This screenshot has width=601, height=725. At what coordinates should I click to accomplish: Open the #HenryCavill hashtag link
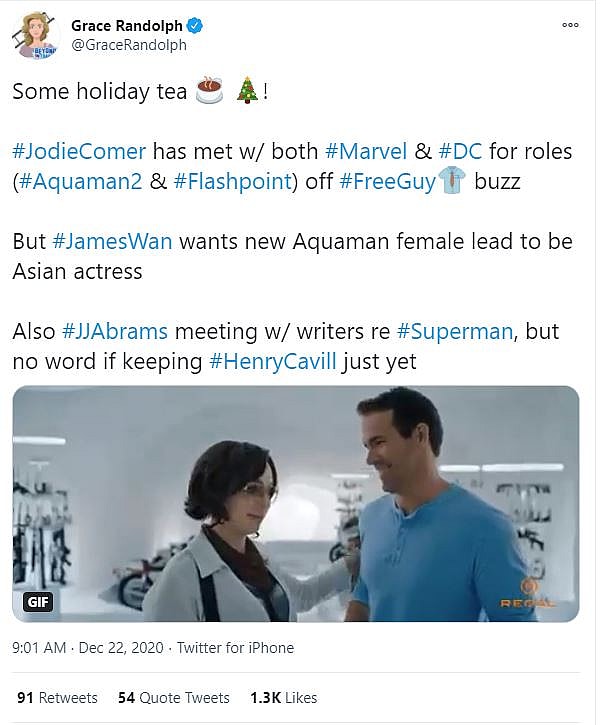[272, 362]
